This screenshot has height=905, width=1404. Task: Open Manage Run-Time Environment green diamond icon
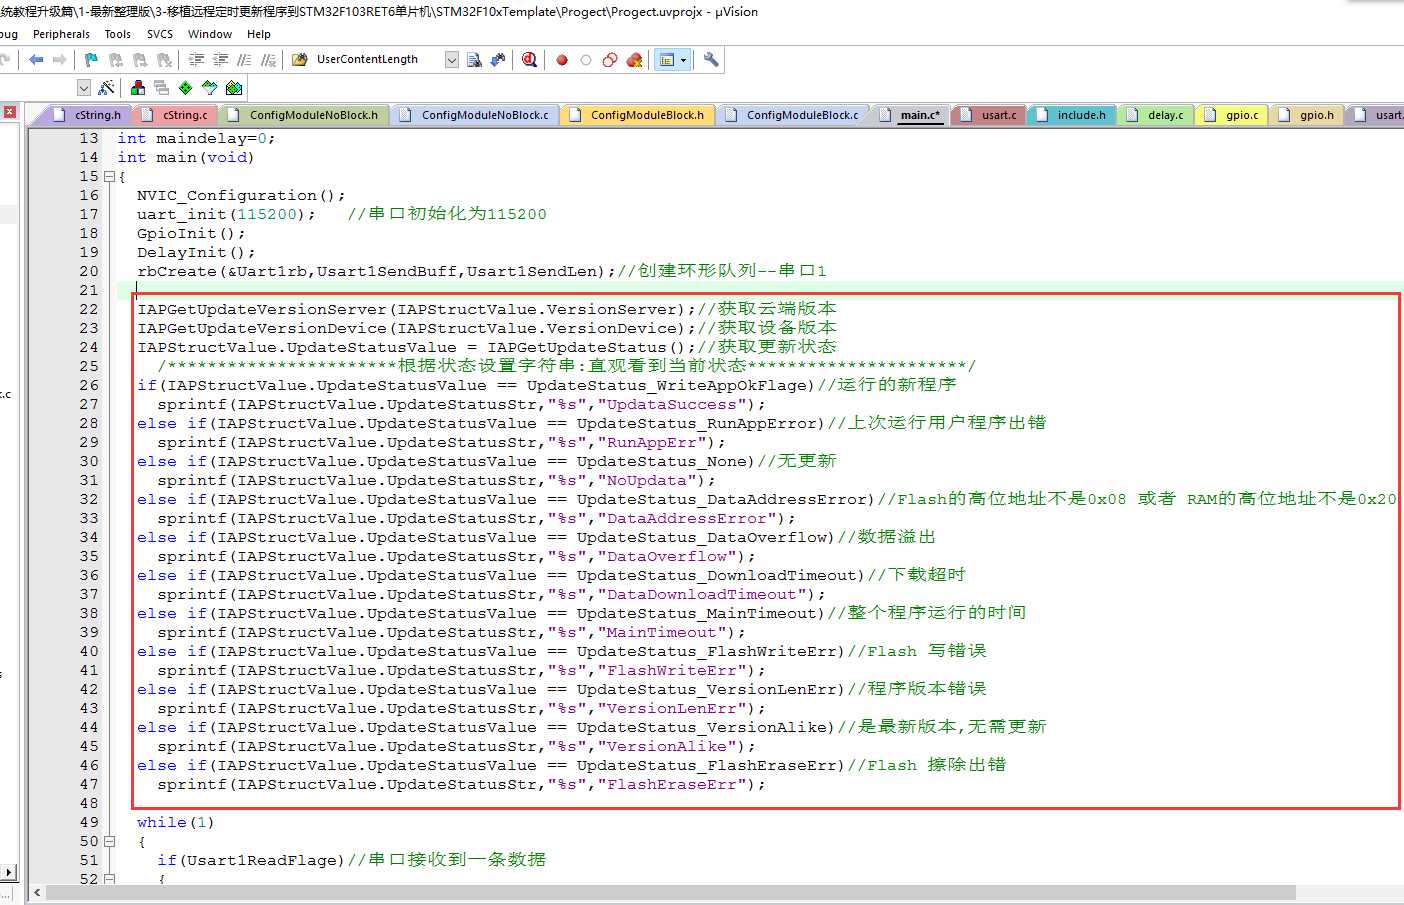[x=185, y=88]
